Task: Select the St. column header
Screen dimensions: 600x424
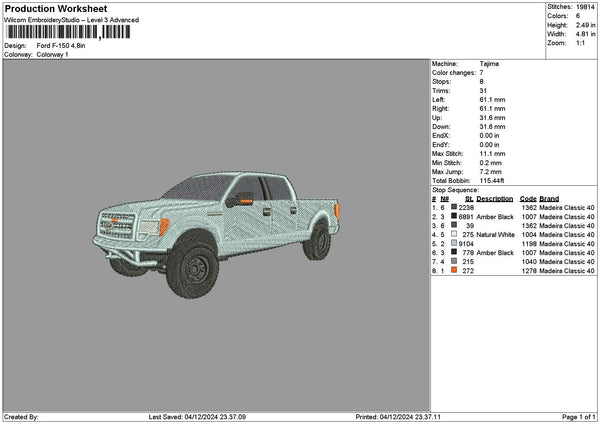Action: (x=469, y=199)
